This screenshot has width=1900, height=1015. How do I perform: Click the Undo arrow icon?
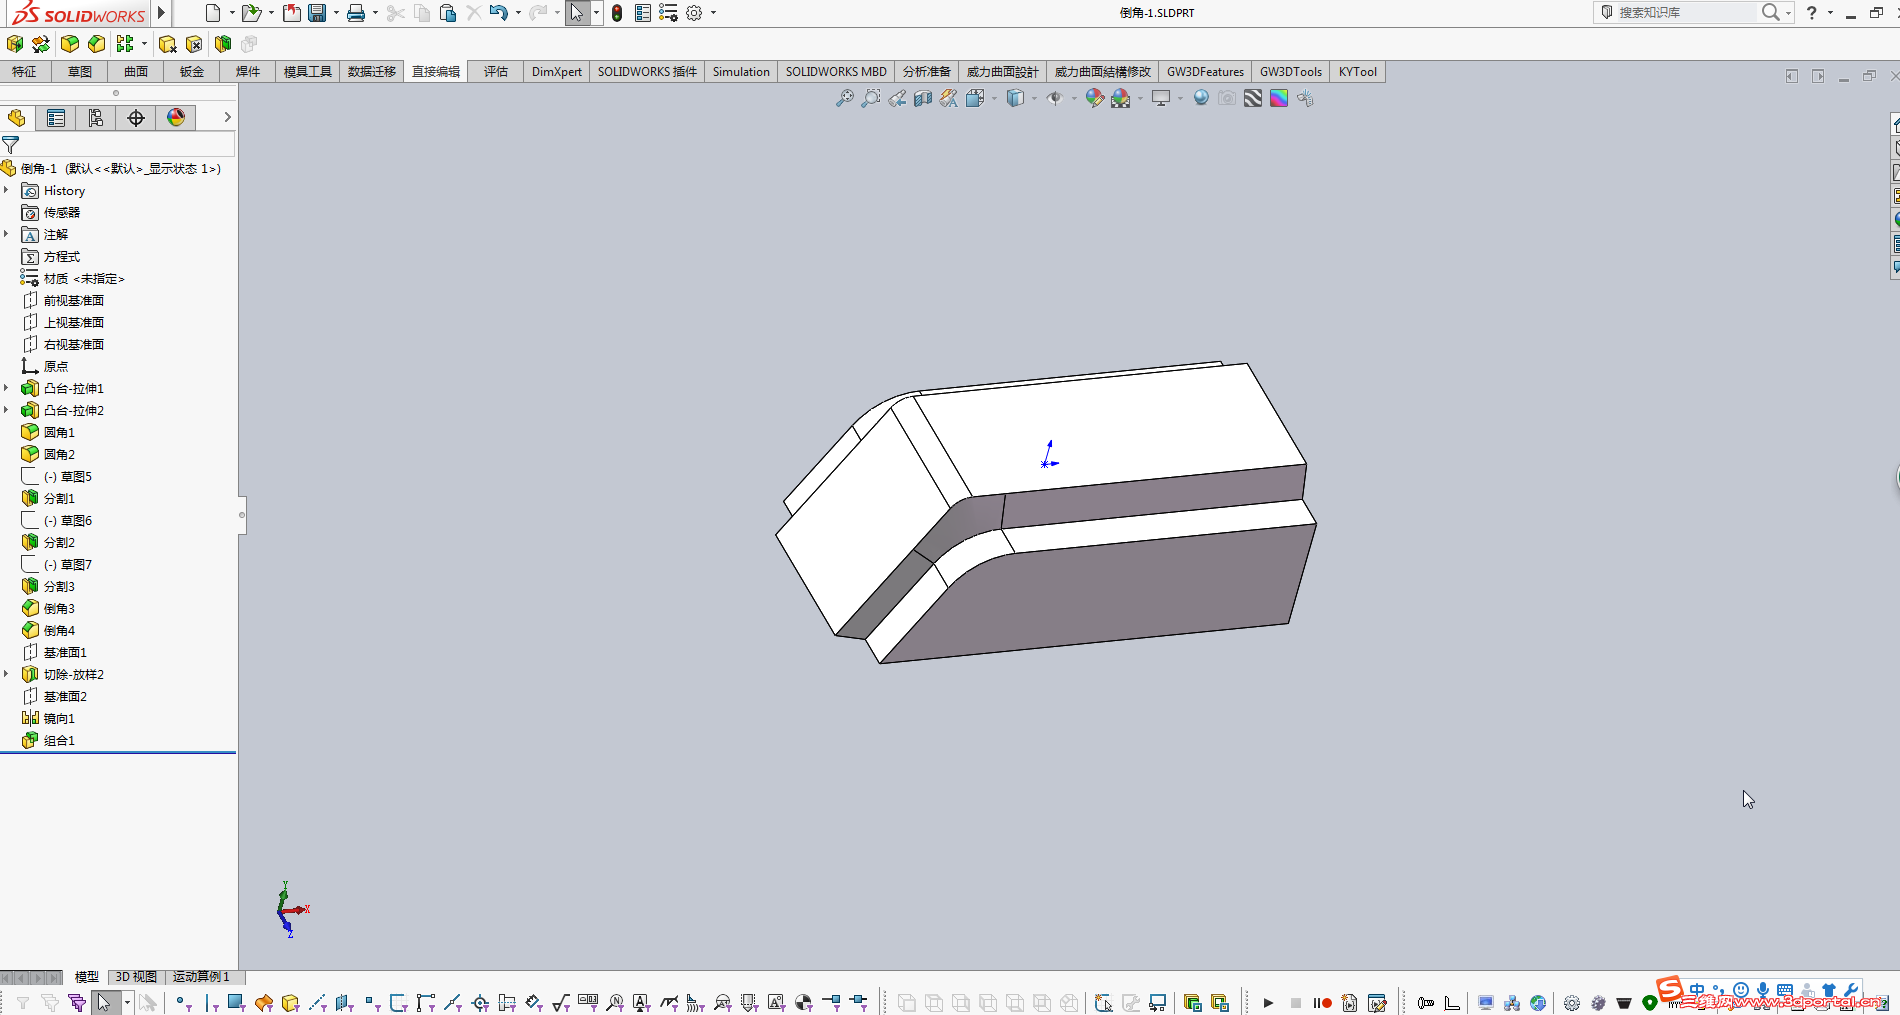click(x=498, y=13)
